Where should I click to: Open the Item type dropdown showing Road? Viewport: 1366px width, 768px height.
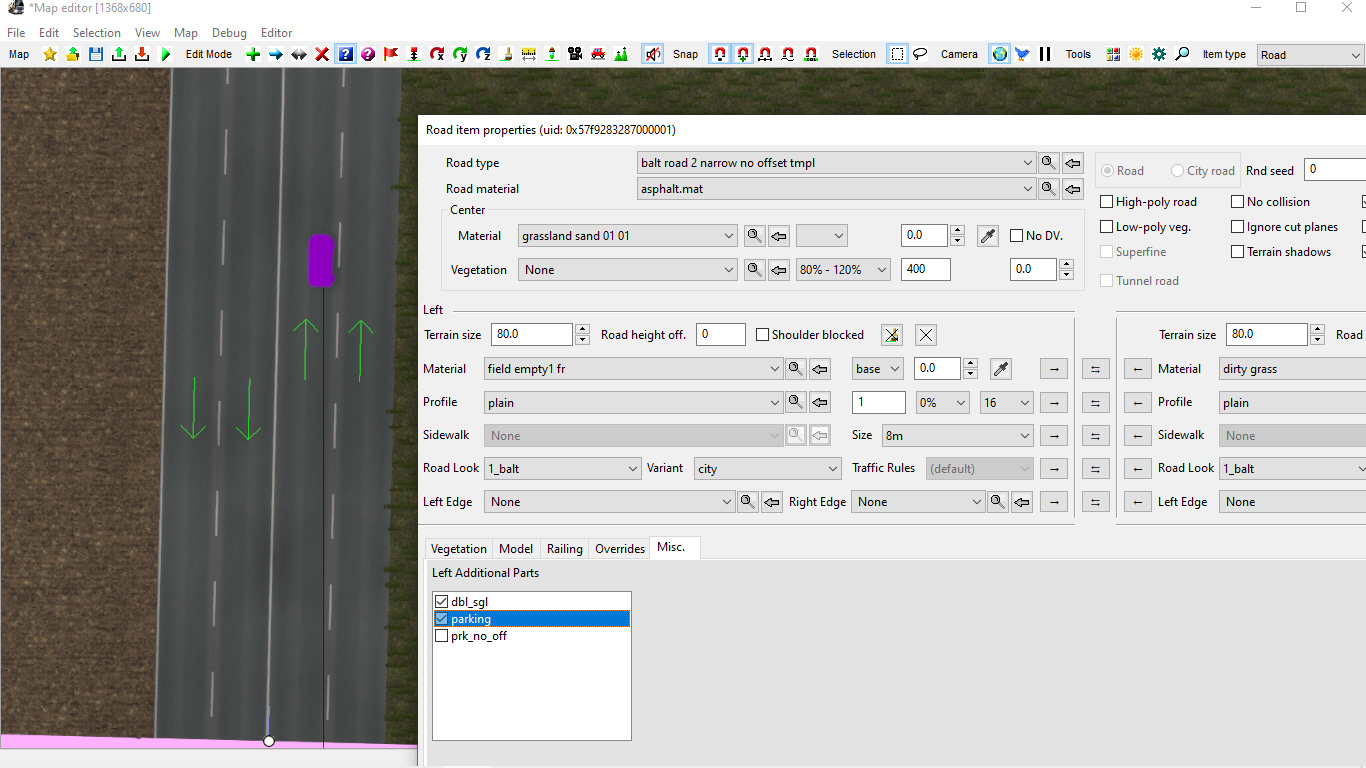point(1310,55)
